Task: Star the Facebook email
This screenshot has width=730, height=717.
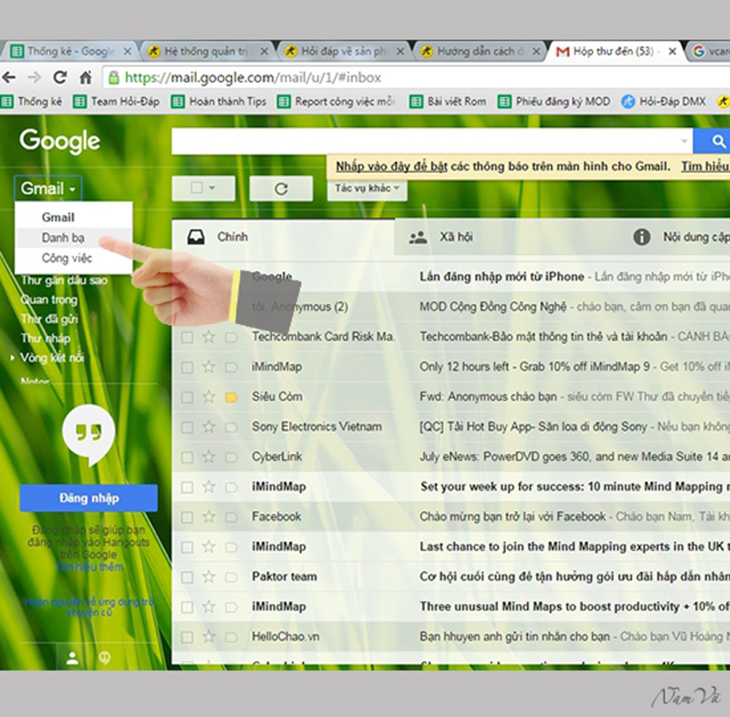Action: click(x=209, y=517)
